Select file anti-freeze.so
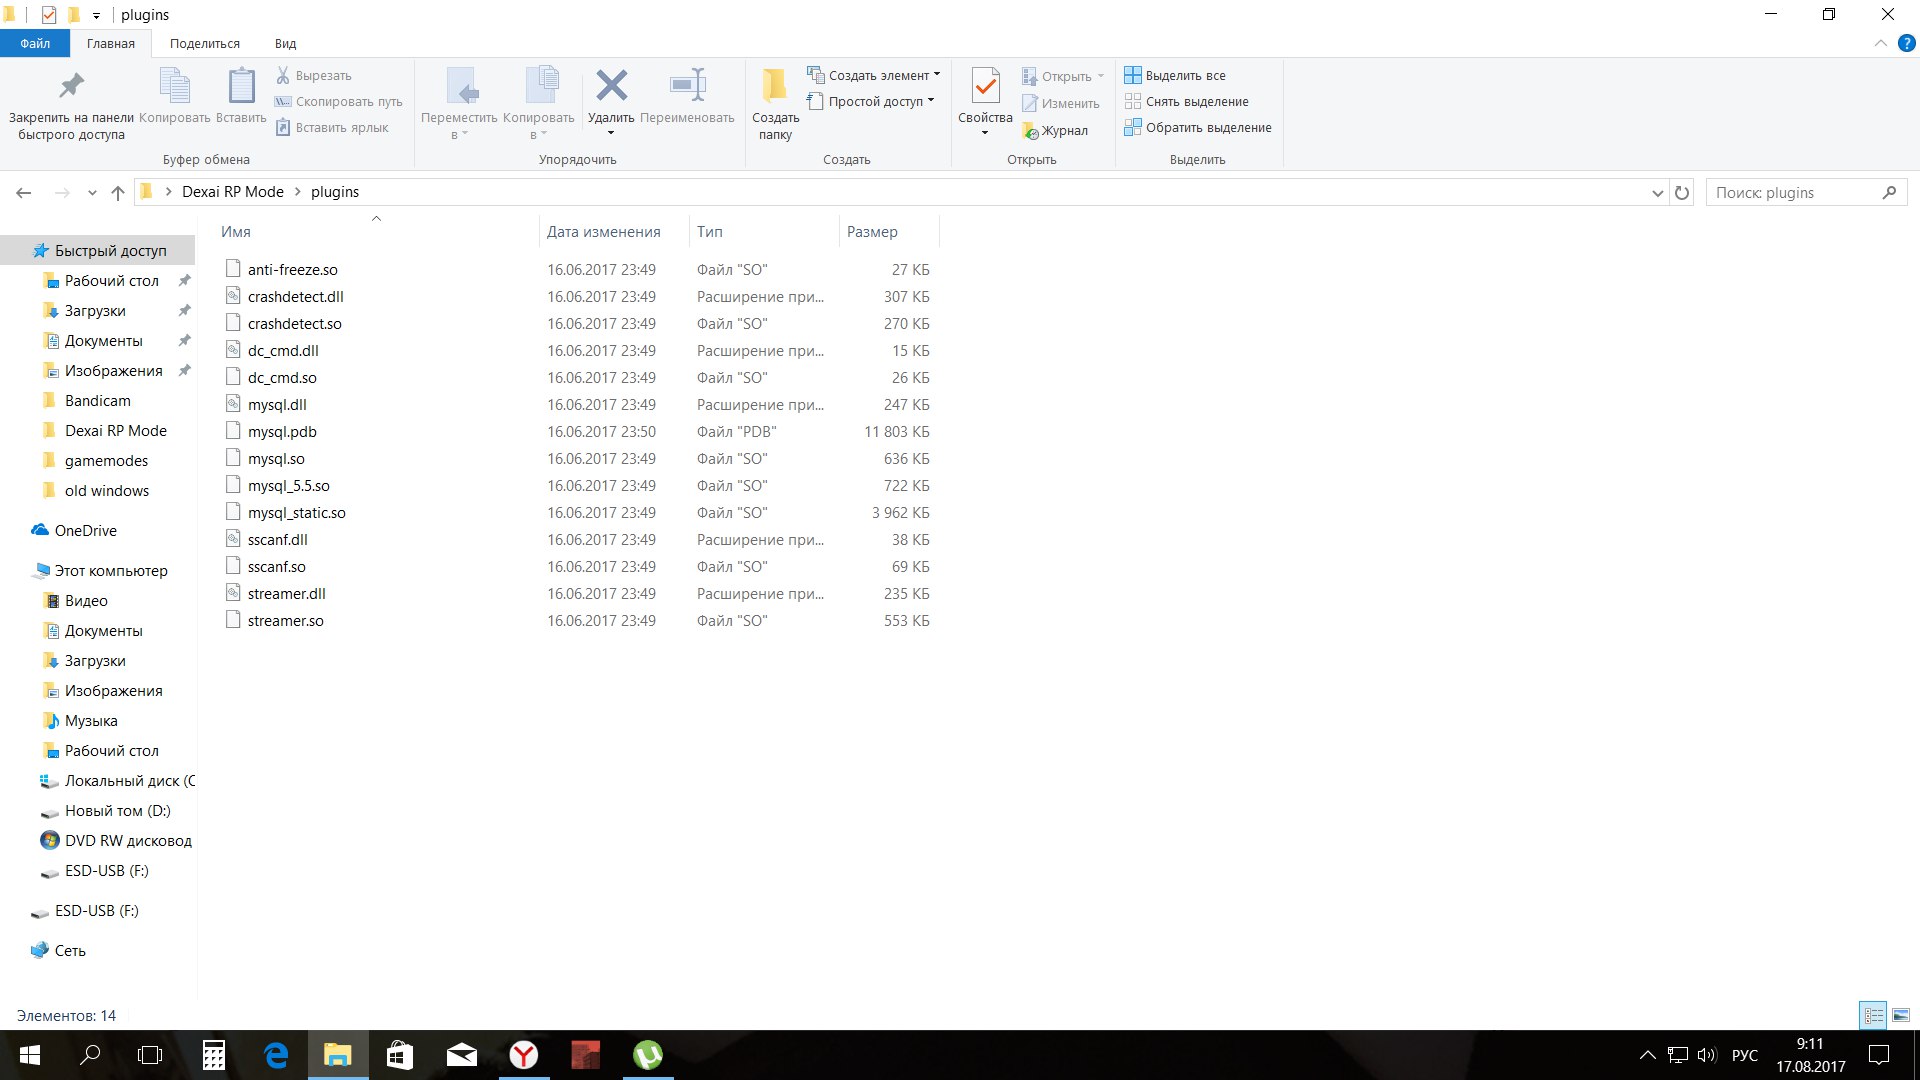This screenshot has height=1080, width=1920. point(293,269)
